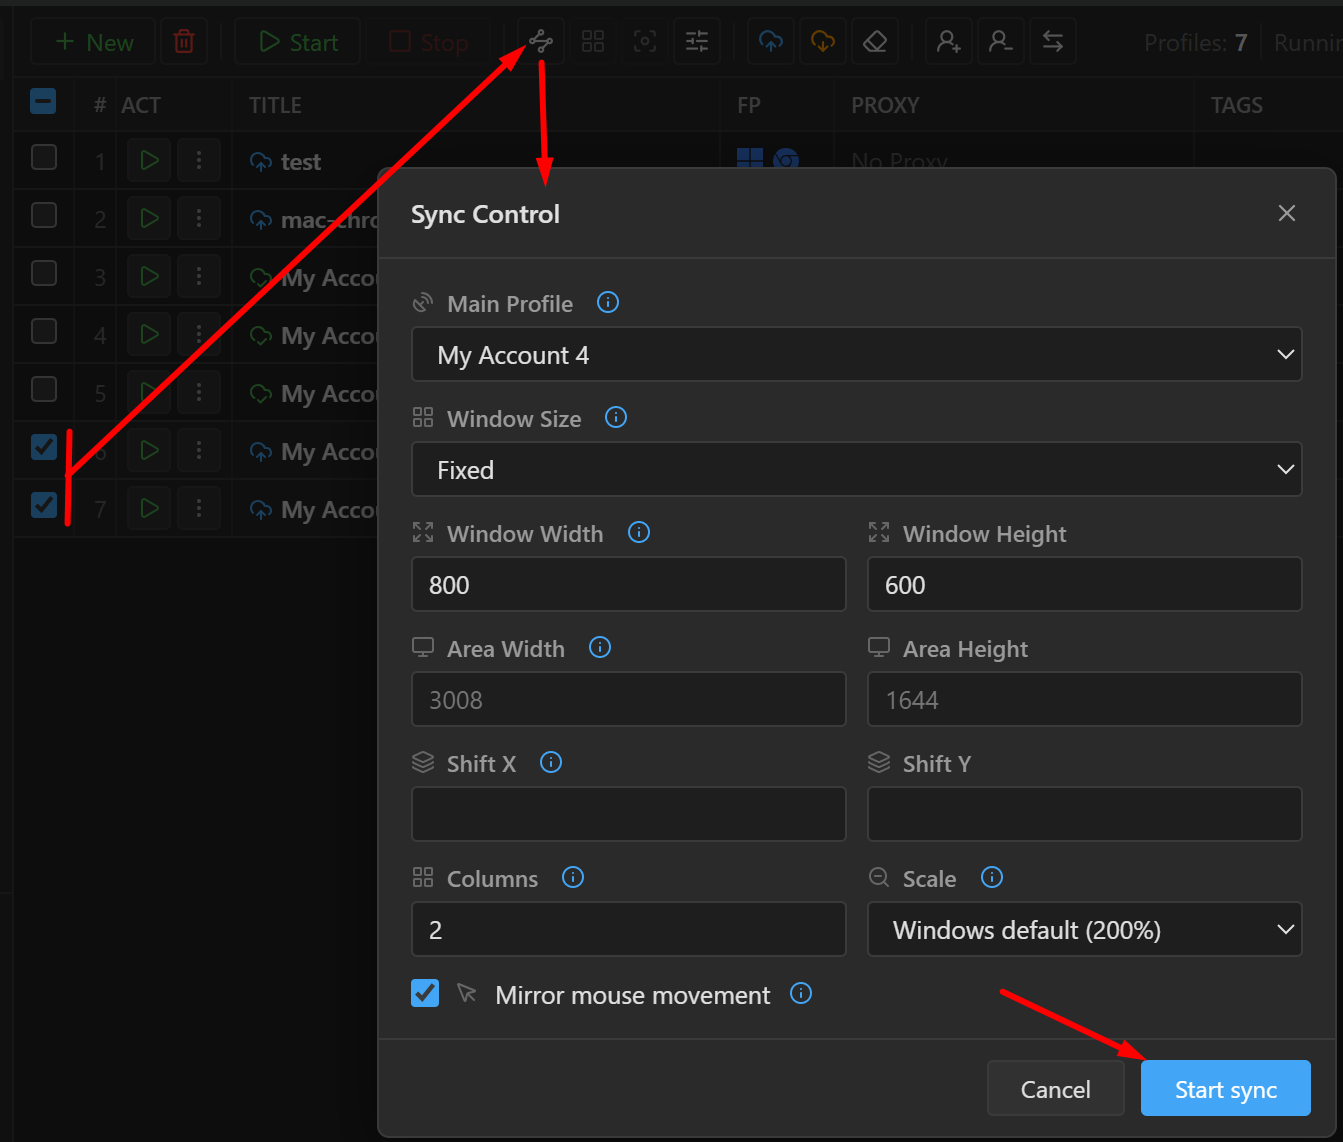The image size is (1343, 1142).
Task: Open the sliders settings toolbar icon
Action: tap(697, 42)
